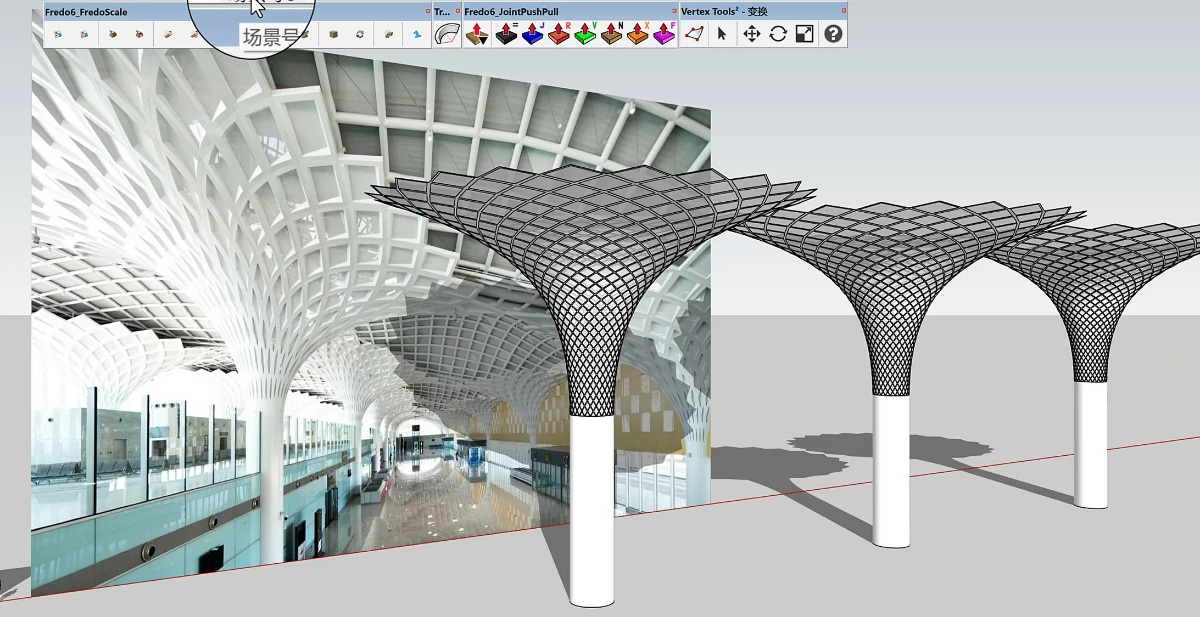Select the orange Extrude Push Pull (X) tool
The height and width of the screenshot is (617, 1200).
point(638,34)
